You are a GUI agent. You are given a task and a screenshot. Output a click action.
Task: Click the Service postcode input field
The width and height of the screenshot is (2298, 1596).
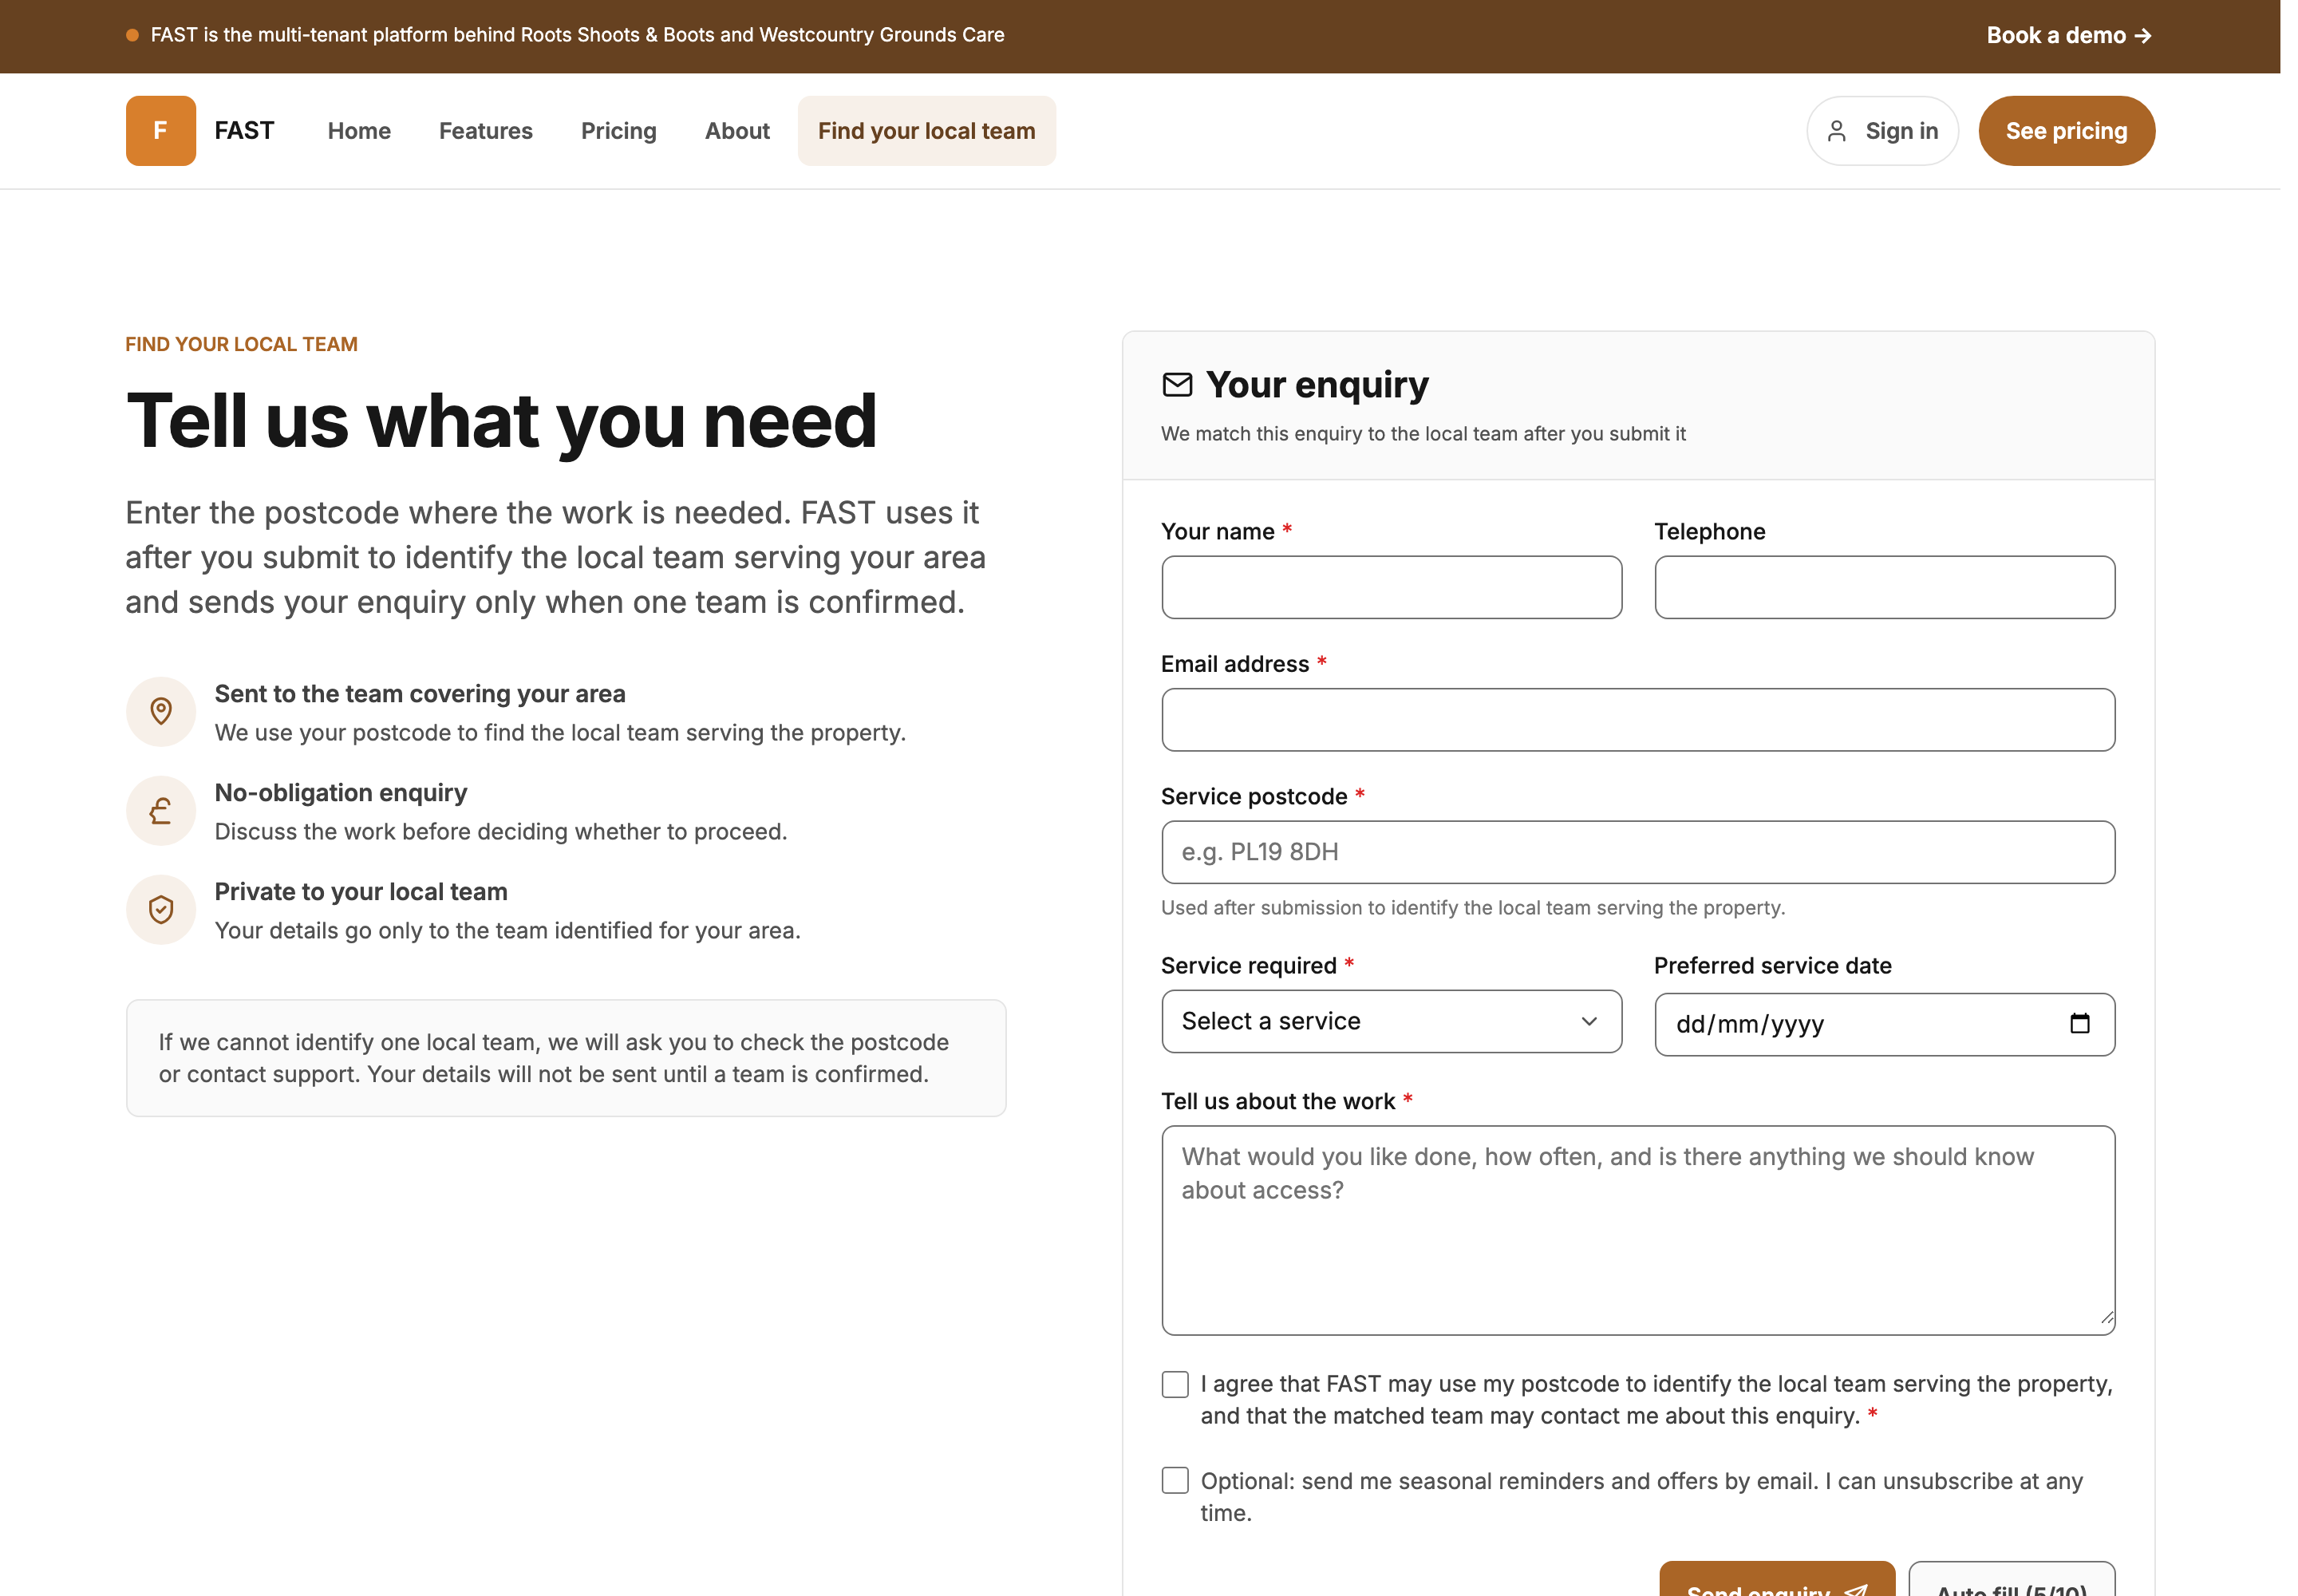1638,852
